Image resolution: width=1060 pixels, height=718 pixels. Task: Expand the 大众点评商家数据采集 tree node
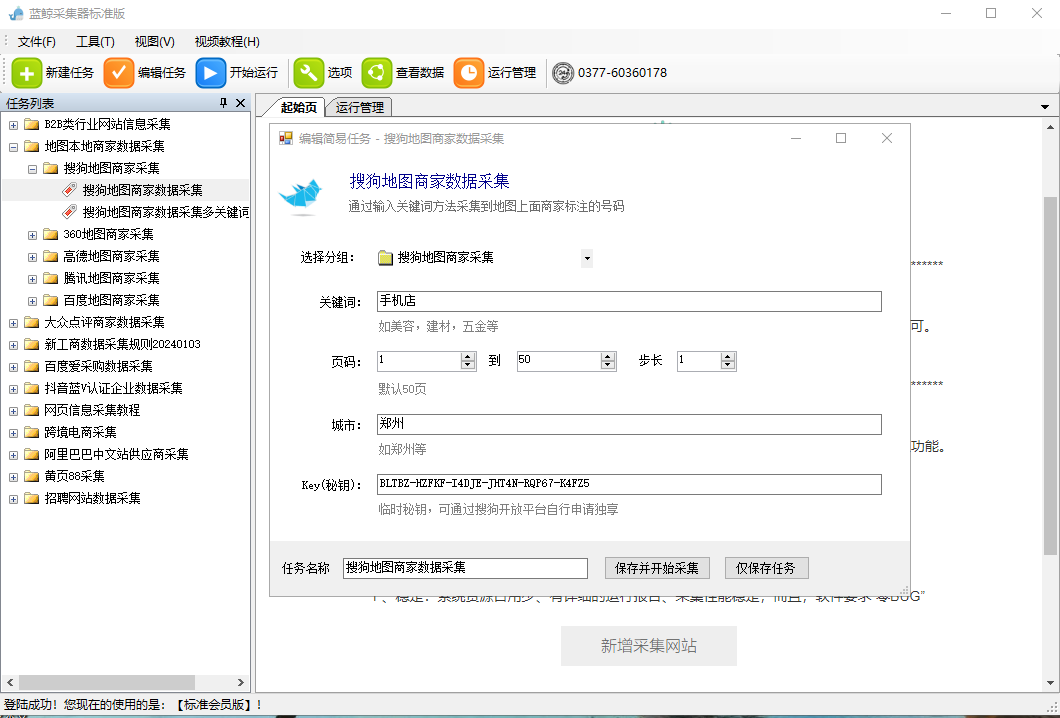click(x=13, y=323)
